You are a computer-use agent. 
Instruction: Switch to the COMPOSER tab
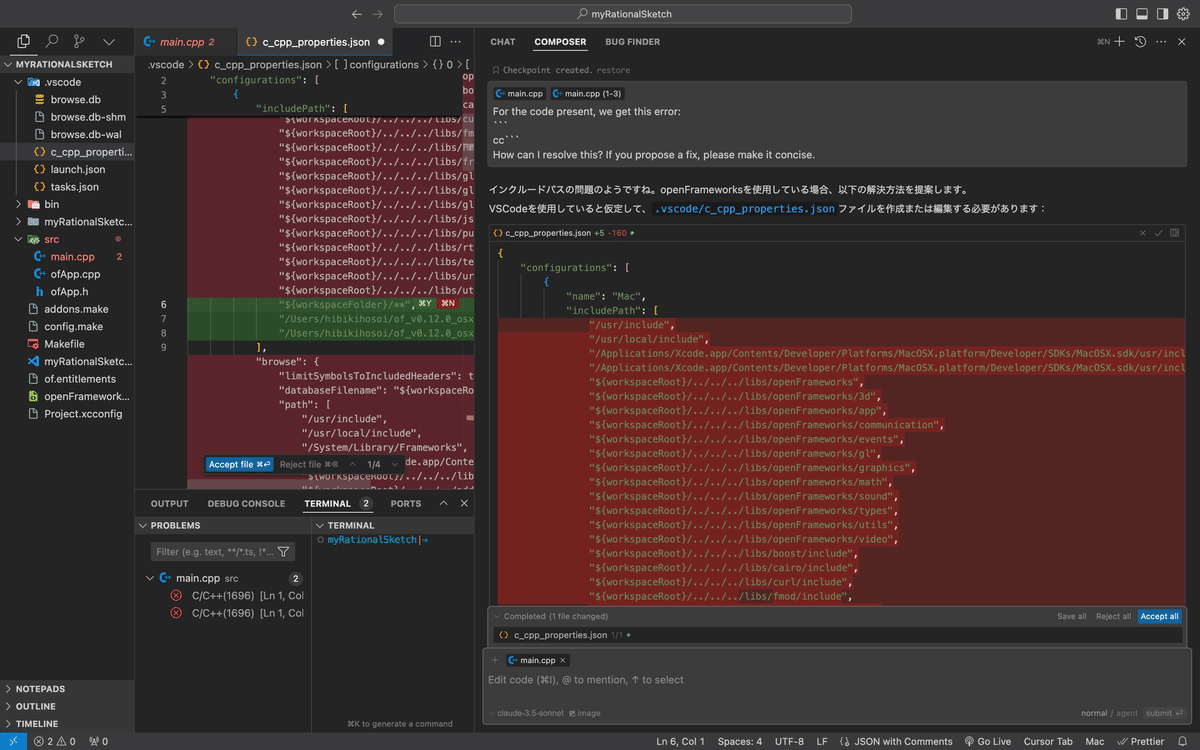[x=560, y=42]
